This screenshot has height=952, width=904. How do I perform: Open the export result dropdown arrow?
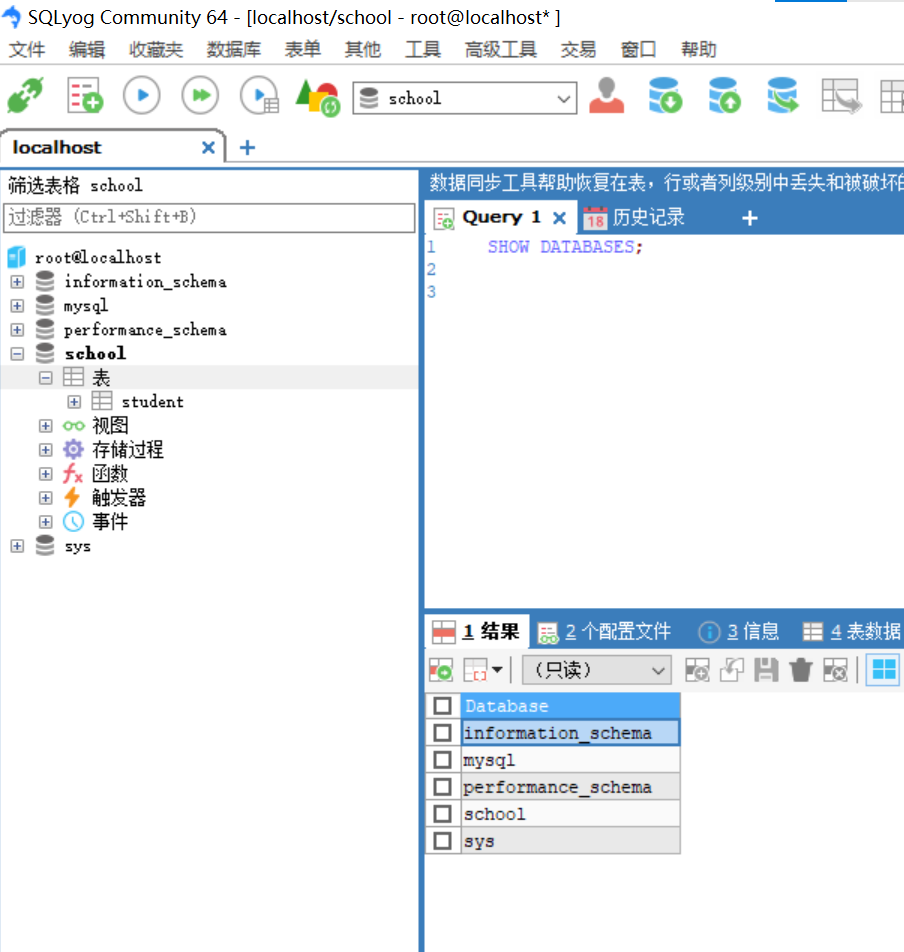coord(497,670)
